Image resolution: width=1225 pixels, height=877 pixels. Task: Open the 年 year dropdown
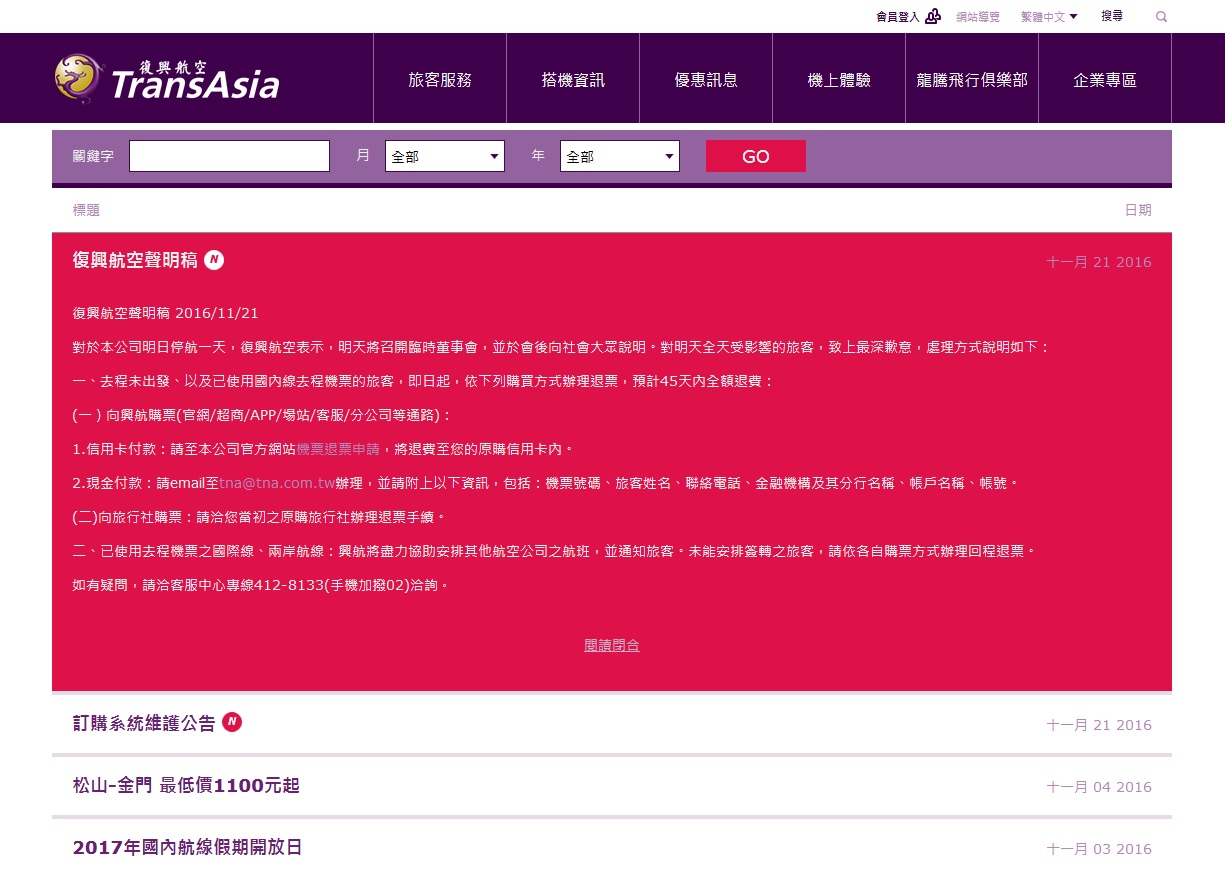click(620, 156)
